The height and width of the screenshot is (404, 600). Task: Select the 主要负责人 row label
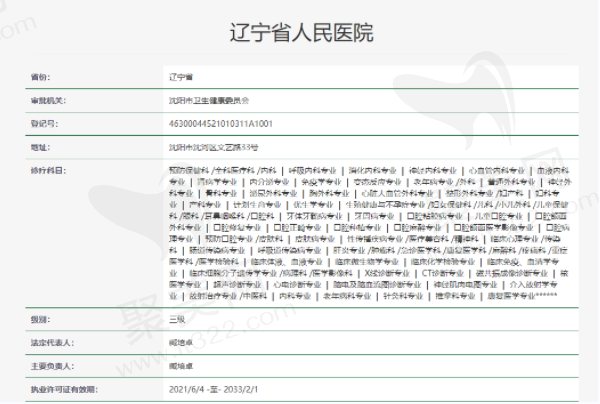pyautogui.click(x=52, y=367)
